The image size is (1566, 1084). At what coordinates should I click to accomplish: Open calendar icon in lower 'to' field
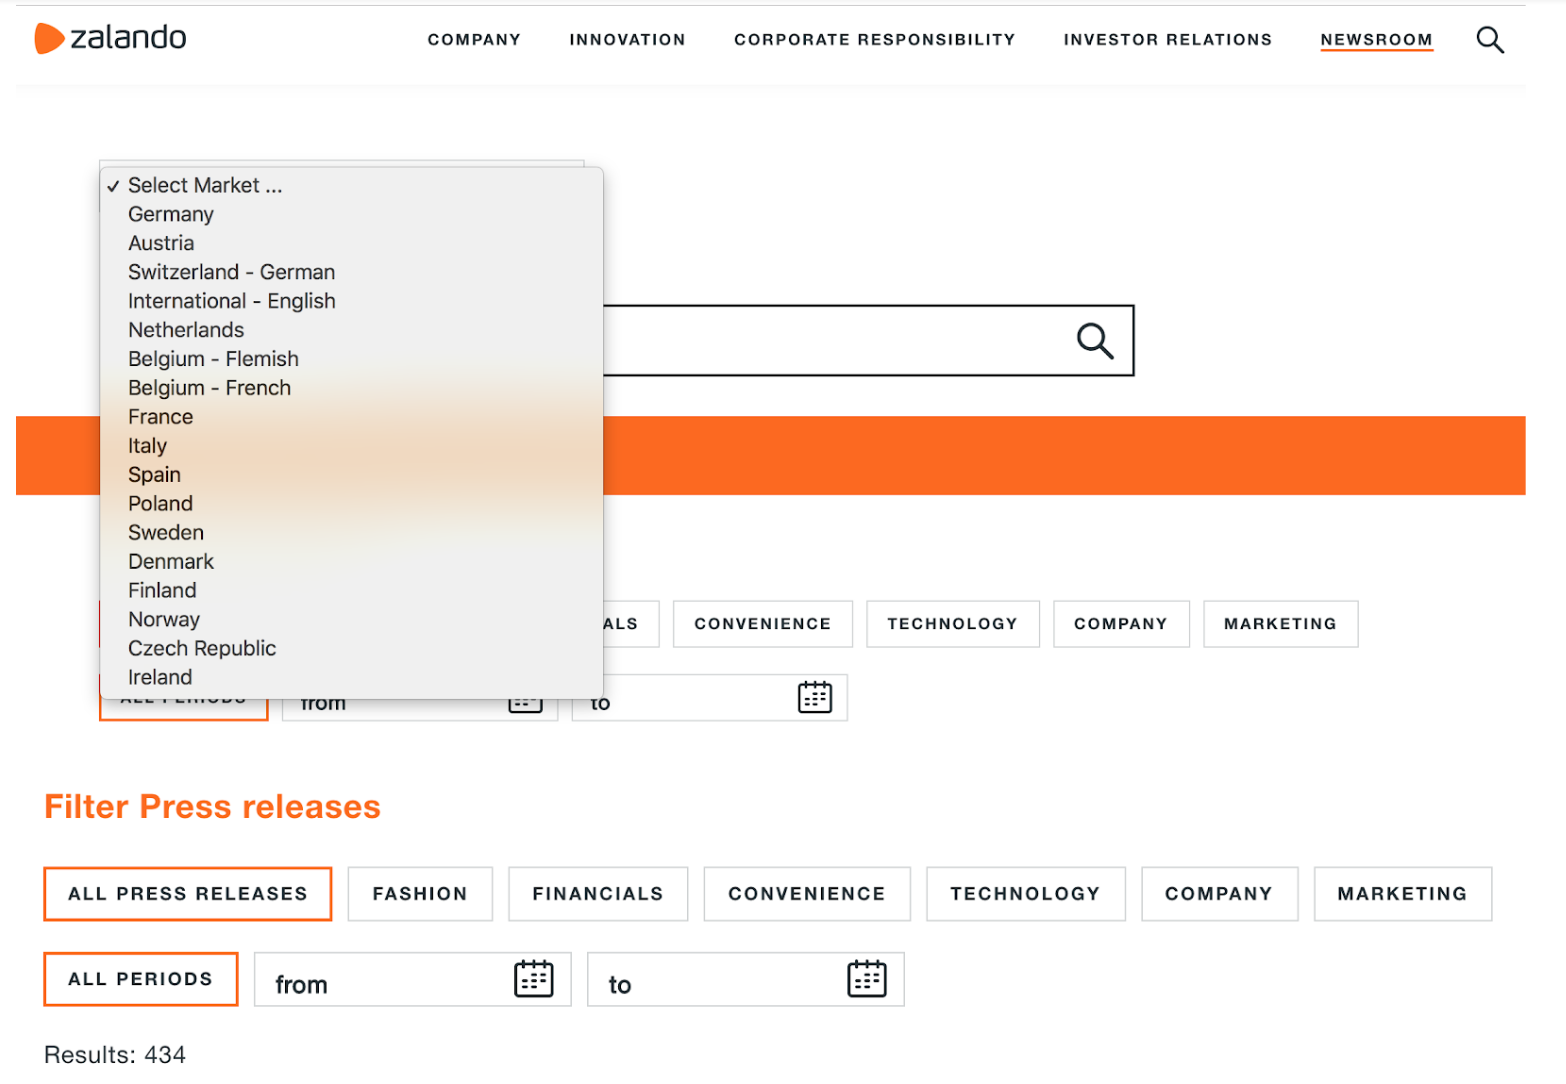tap(867, 978)
